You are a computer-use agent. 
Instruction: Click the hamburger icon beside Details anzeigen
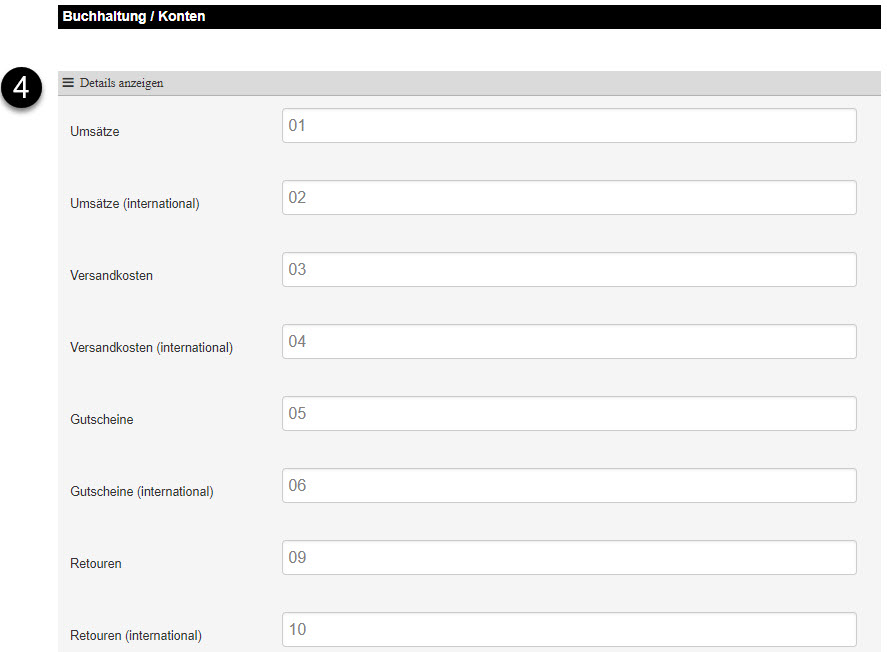pos(68,83)
